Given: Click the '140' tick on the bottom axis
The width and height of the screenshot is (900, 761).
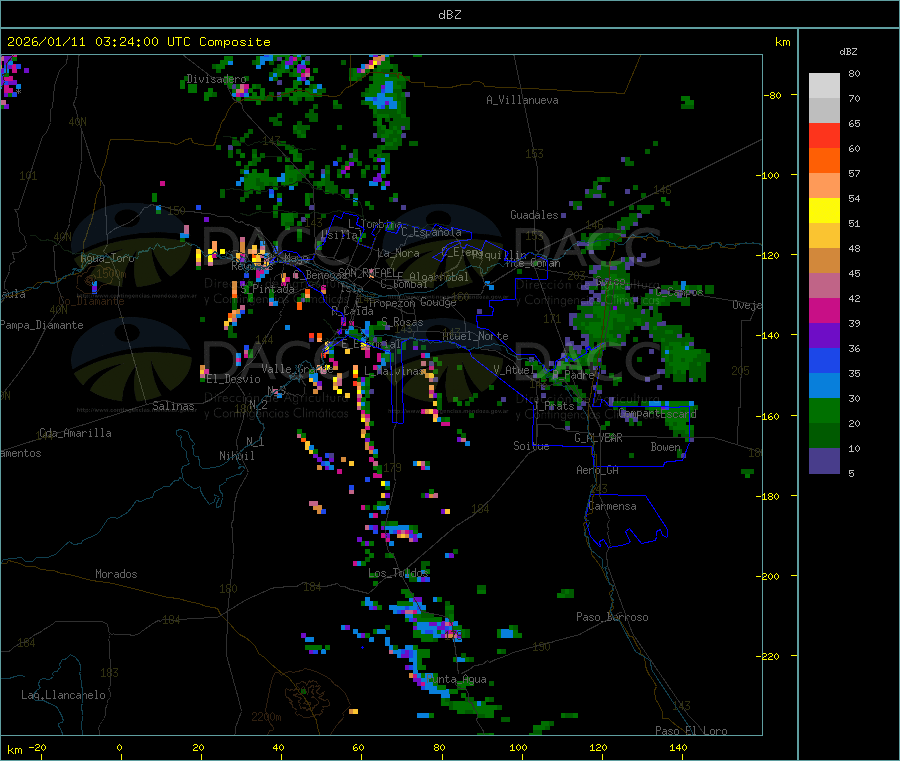Looking at the screenshot, I should click(678, 748).
